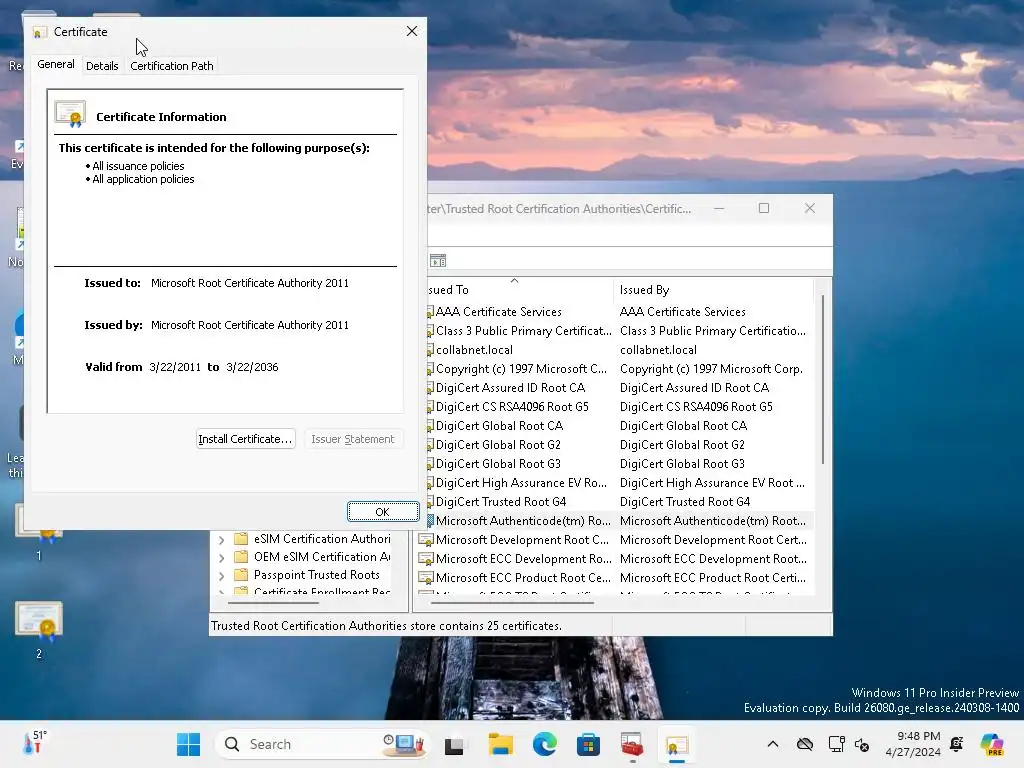Select the OEM eSIM Certification folder icon

(241, 557)
